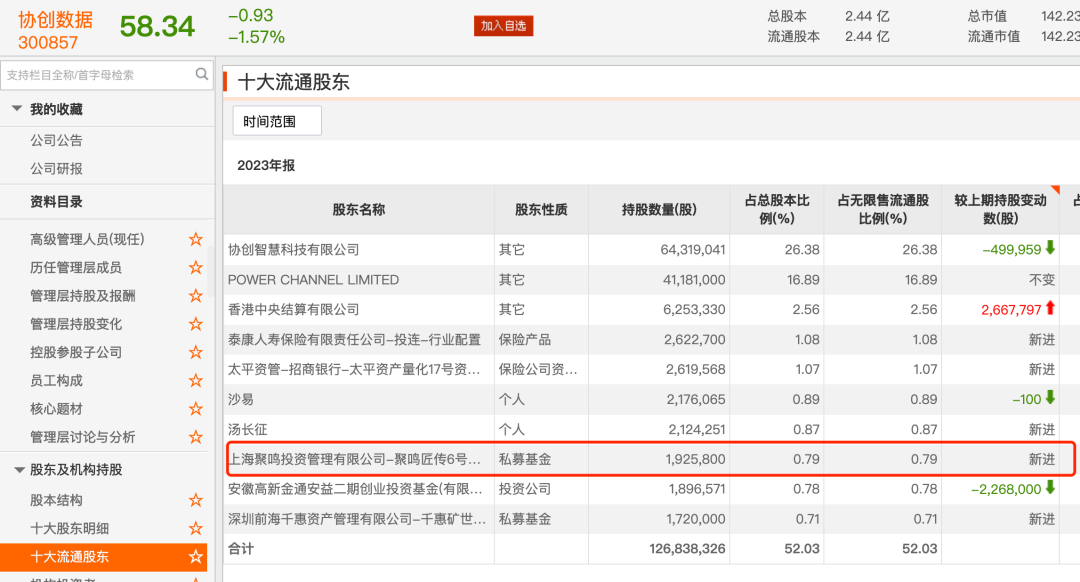Open 公司公告 in sidebar
This screenshot has height=582, width=1080.
(56, 141)
